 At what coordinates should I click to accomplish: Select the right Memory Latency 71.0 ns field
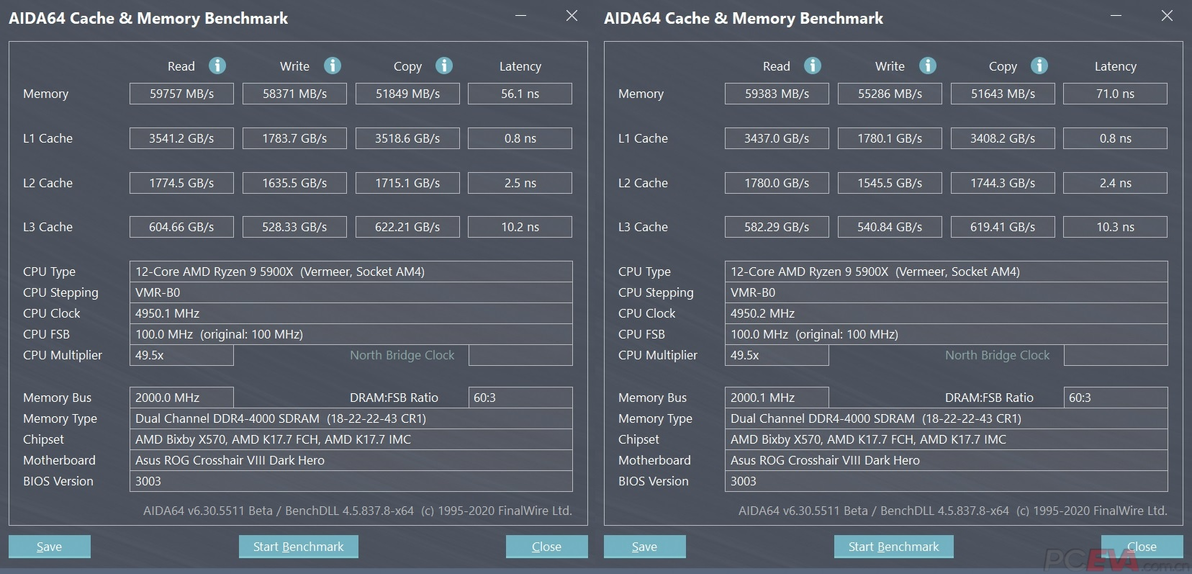click(x=1115, y=94)
